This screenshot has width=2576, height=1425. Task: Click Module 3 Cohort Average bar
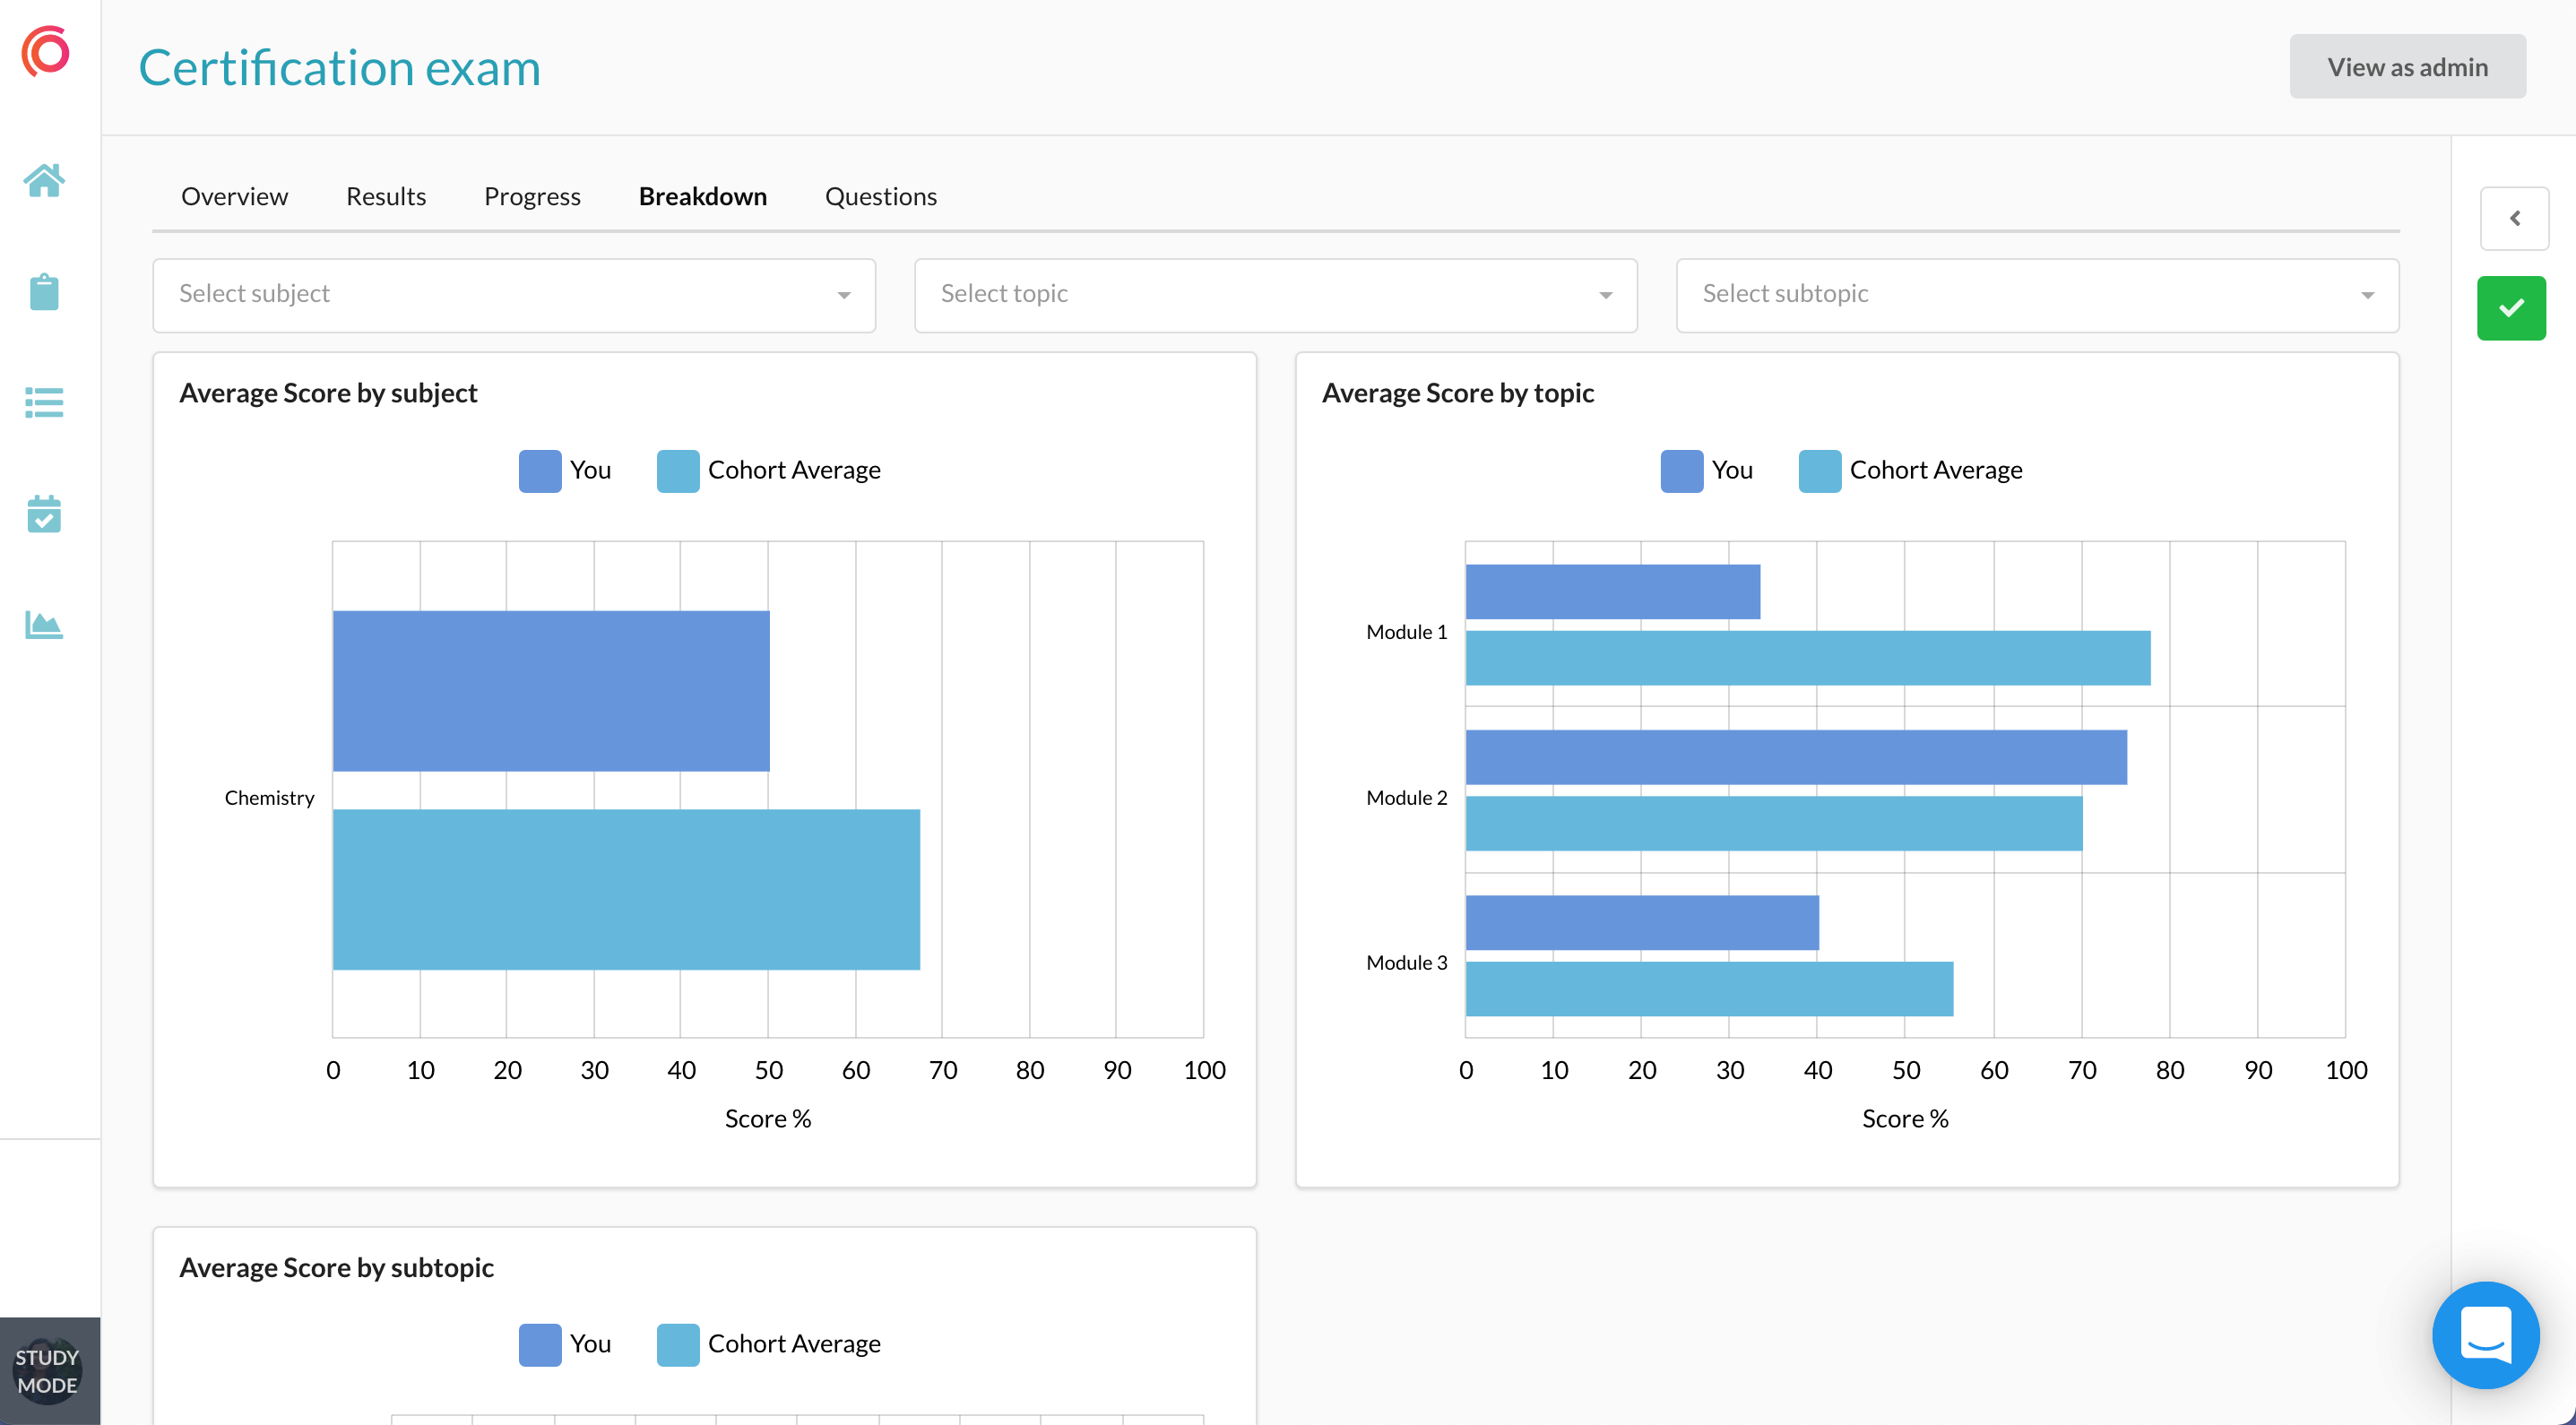[x=1709, y=989]
